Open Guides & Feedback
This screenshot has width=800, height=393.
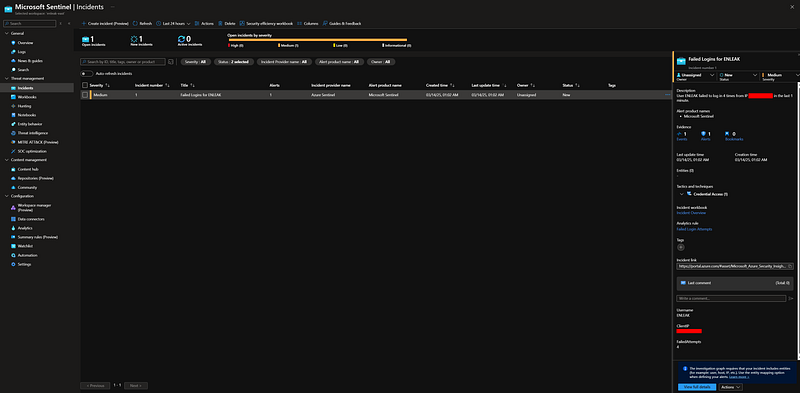341,23
